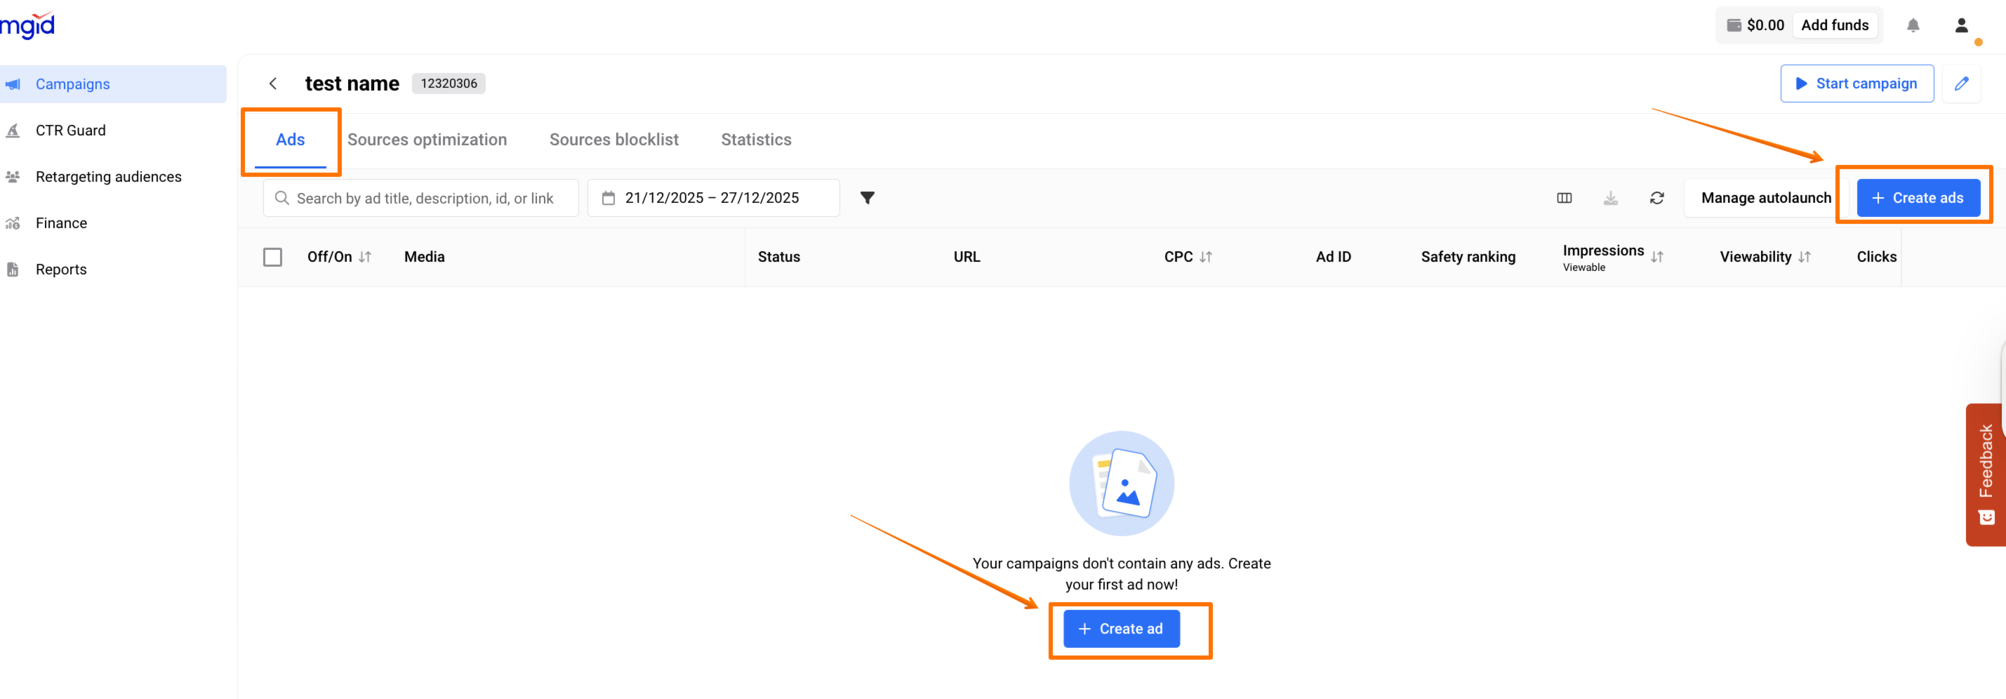
Task: Switch to the Sources blocklist tab
Action: coord(614,140)
